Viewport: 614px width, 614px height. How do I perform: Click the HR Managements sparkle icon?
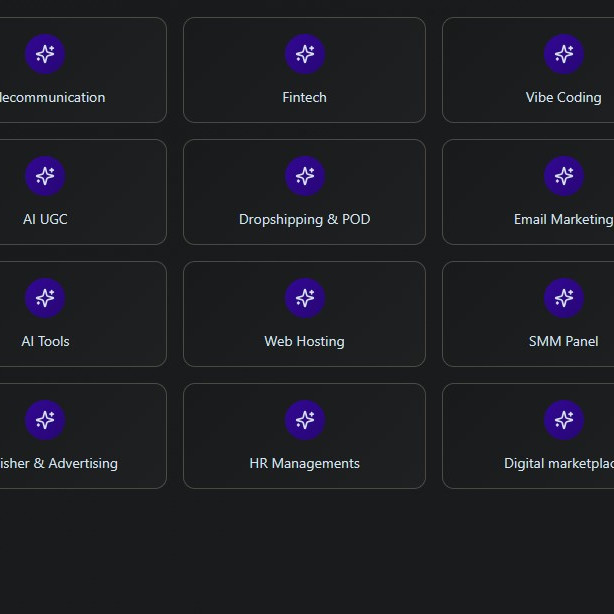point(305,420)
